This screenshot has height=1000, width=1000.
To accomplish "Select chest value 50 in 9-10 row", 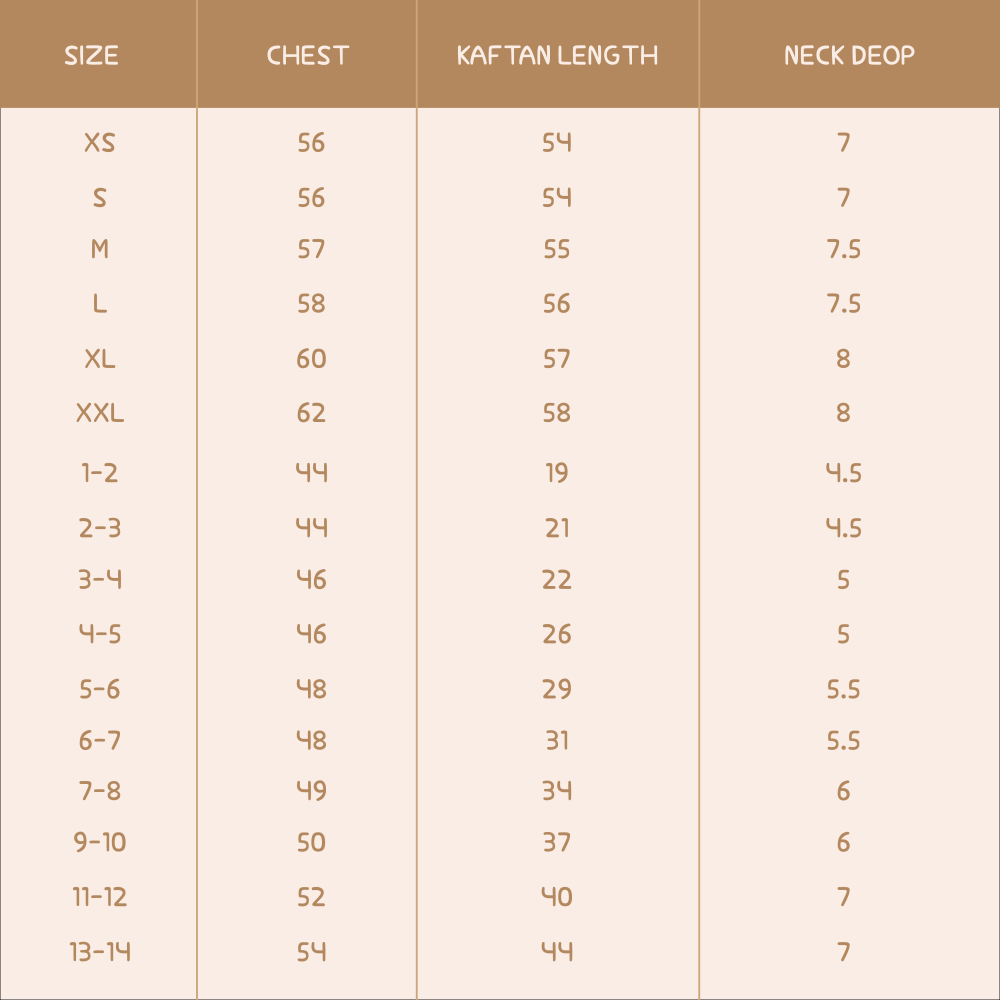I will (x=311, y=843).
